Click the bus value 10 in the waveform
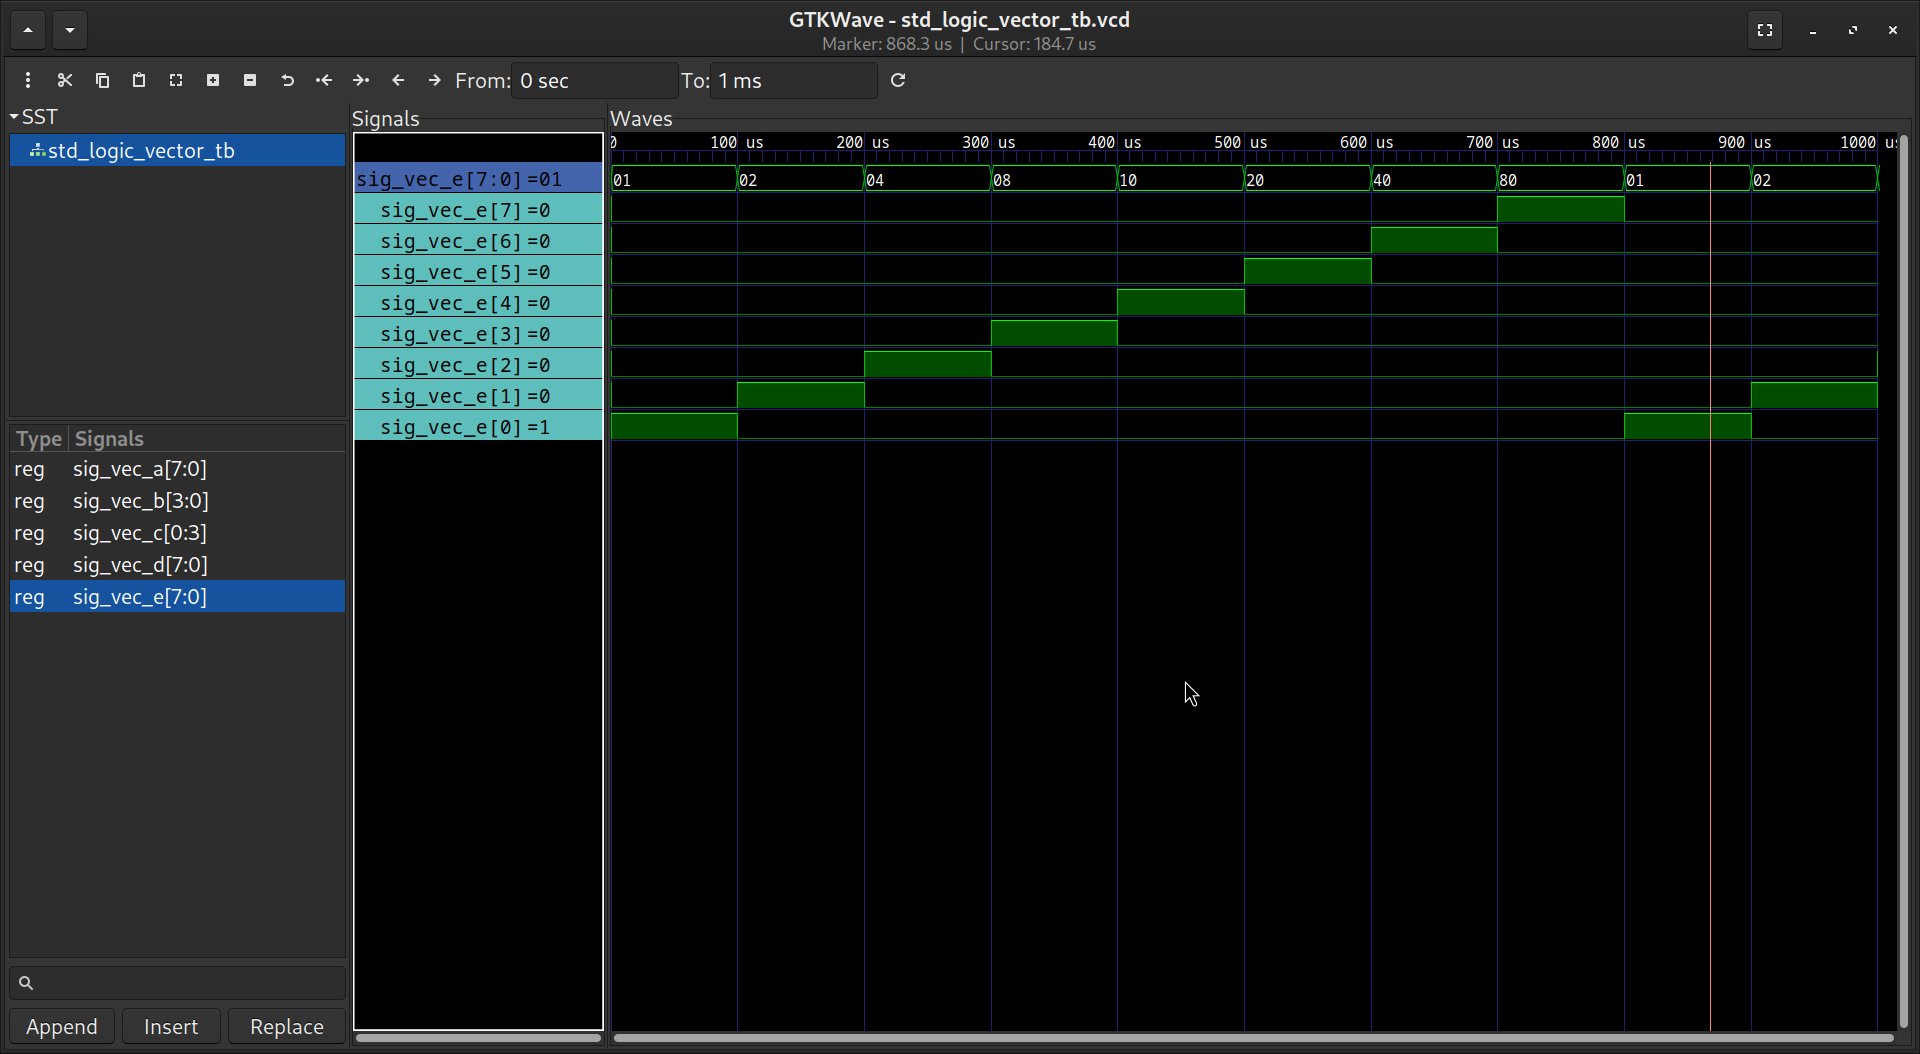Viewport: 1920px width, 1054px height. coord(1128,180)
